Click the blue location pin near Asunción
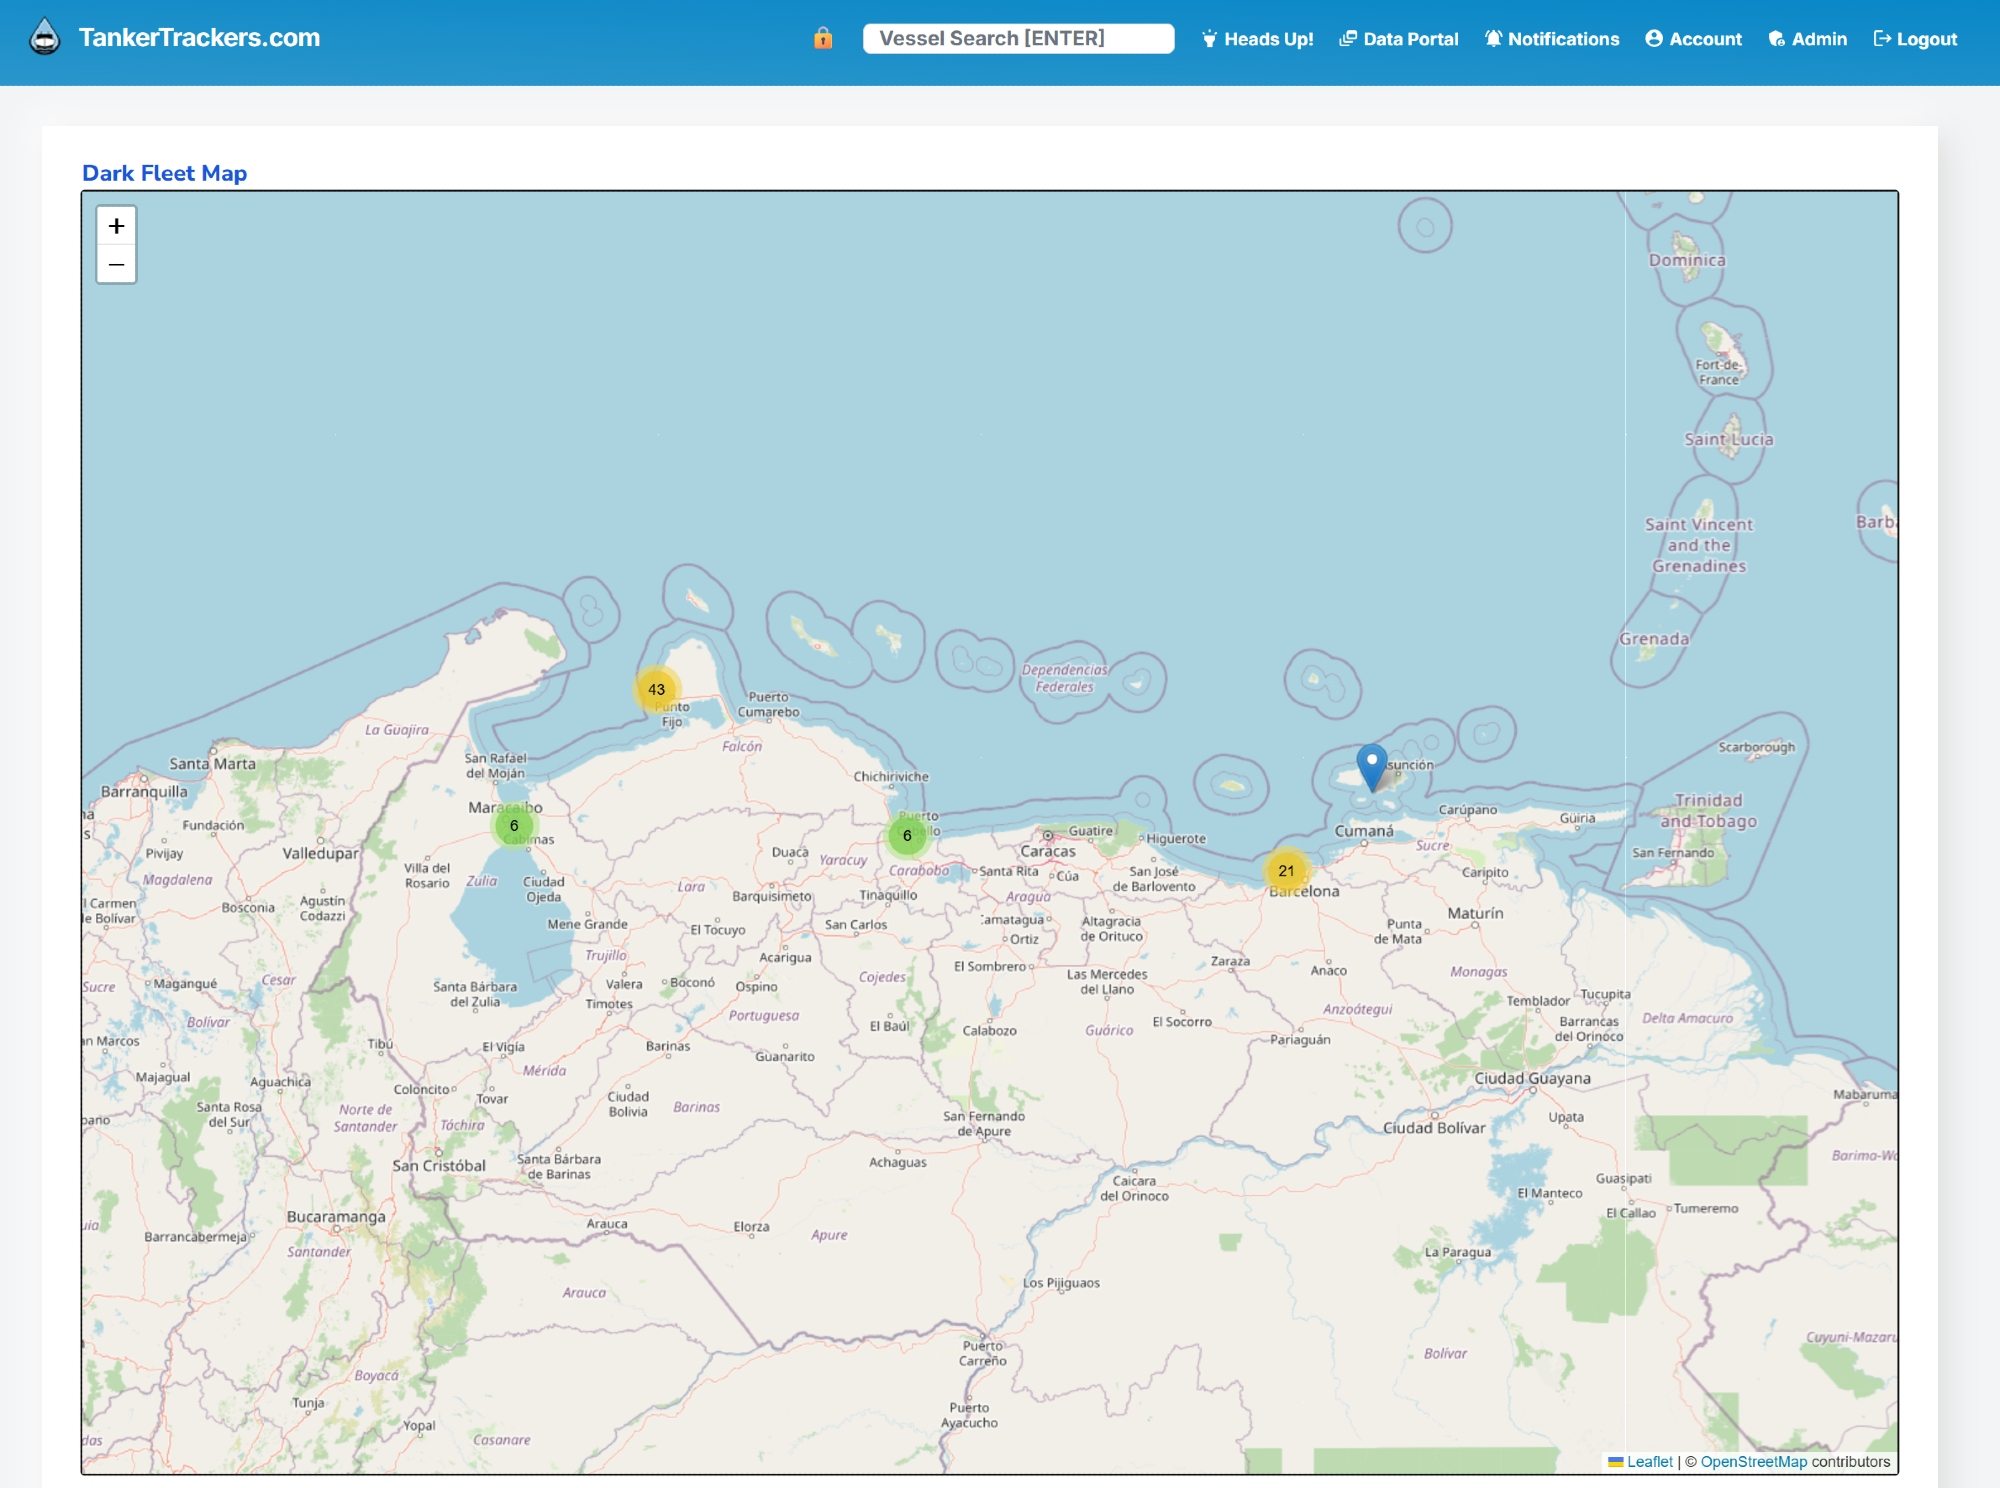2000x1488 pixels. (x=1372, y=766)
